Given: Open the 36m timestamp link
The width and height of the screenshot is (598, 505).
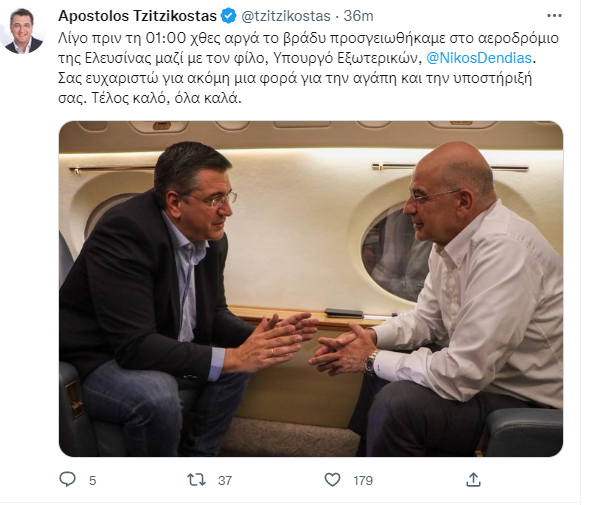Looking at the screenshot, I should [358, 16].
